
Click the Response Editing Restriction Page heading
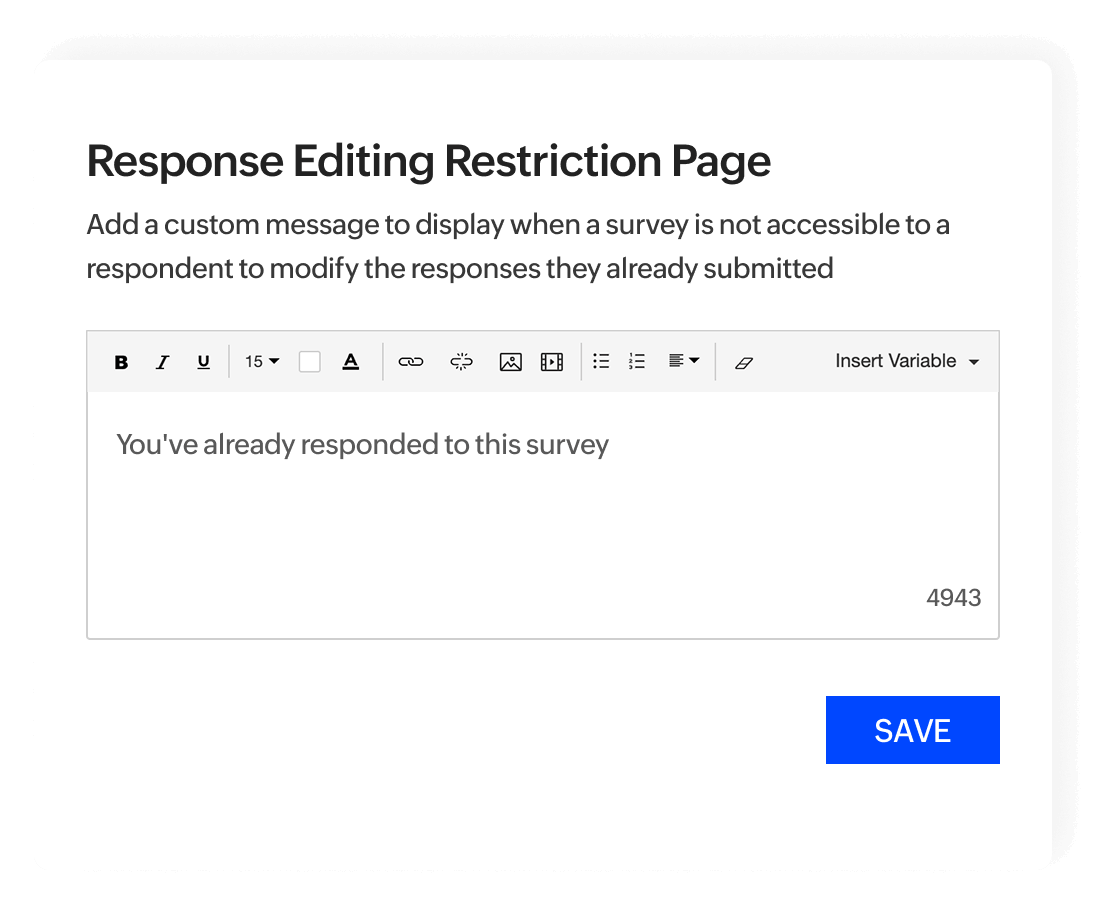(x=428, y=160)
